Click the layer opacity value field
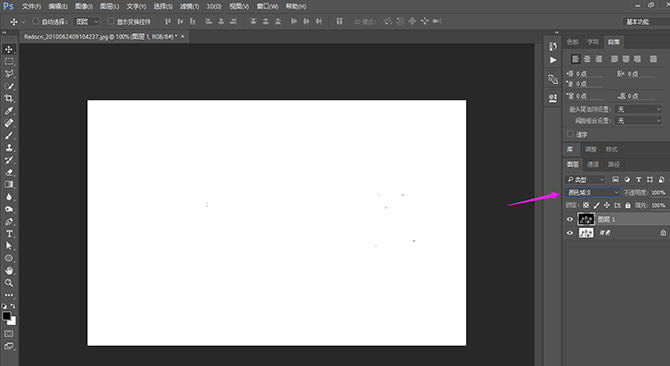The image size is (670, 366). [658, 193]
